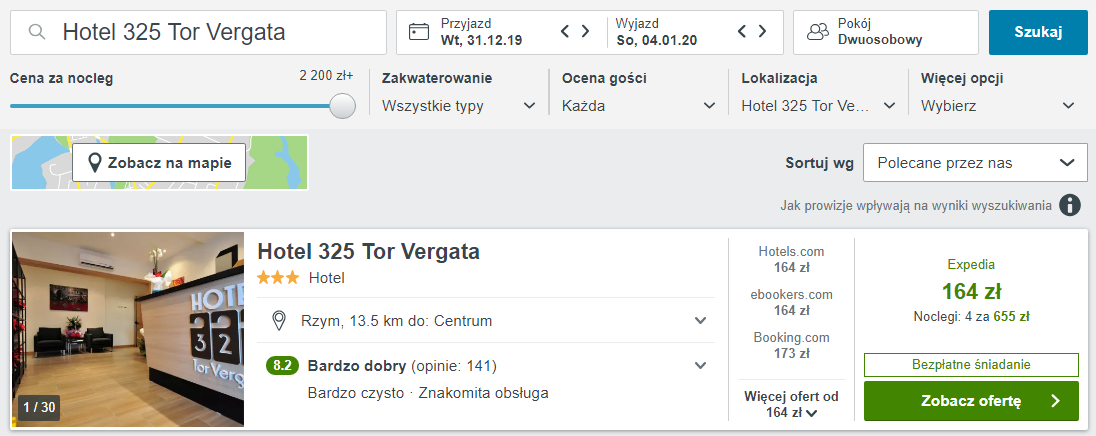Click the Szukaj search button

(1037, 32)
